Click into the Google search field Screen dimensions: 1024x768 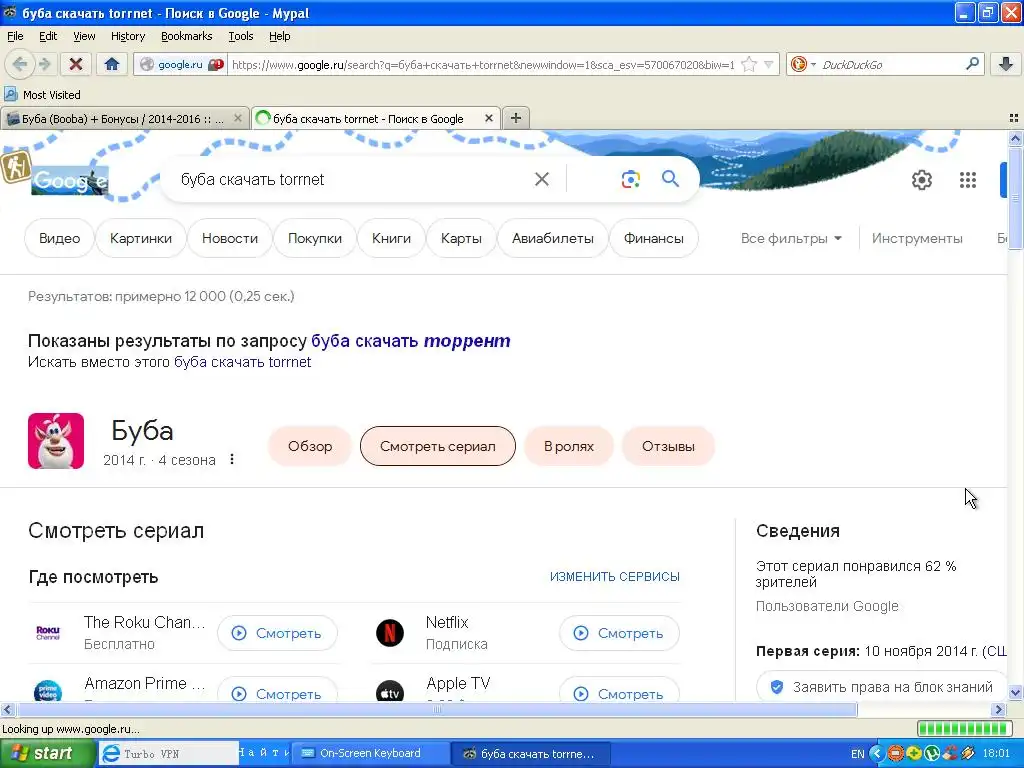[x=353, y=179]
